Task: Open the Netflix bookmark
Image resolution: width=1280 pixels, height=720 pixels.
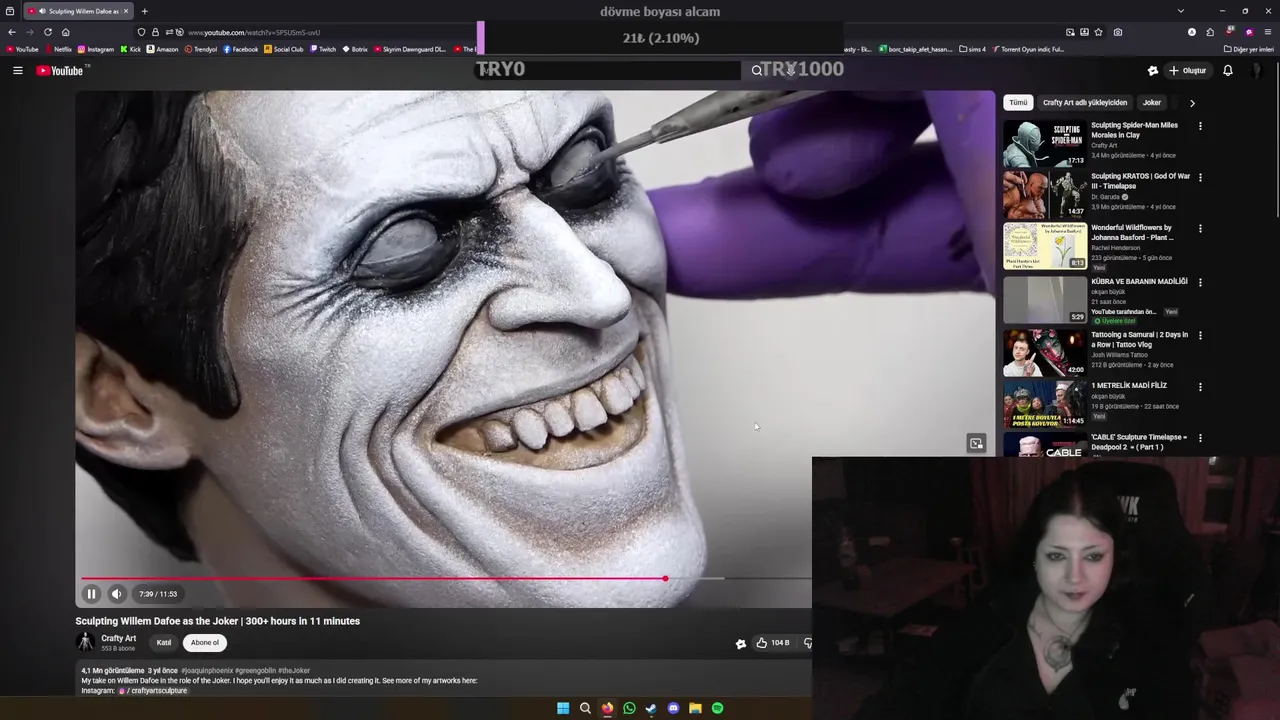Action: [58, 49]
